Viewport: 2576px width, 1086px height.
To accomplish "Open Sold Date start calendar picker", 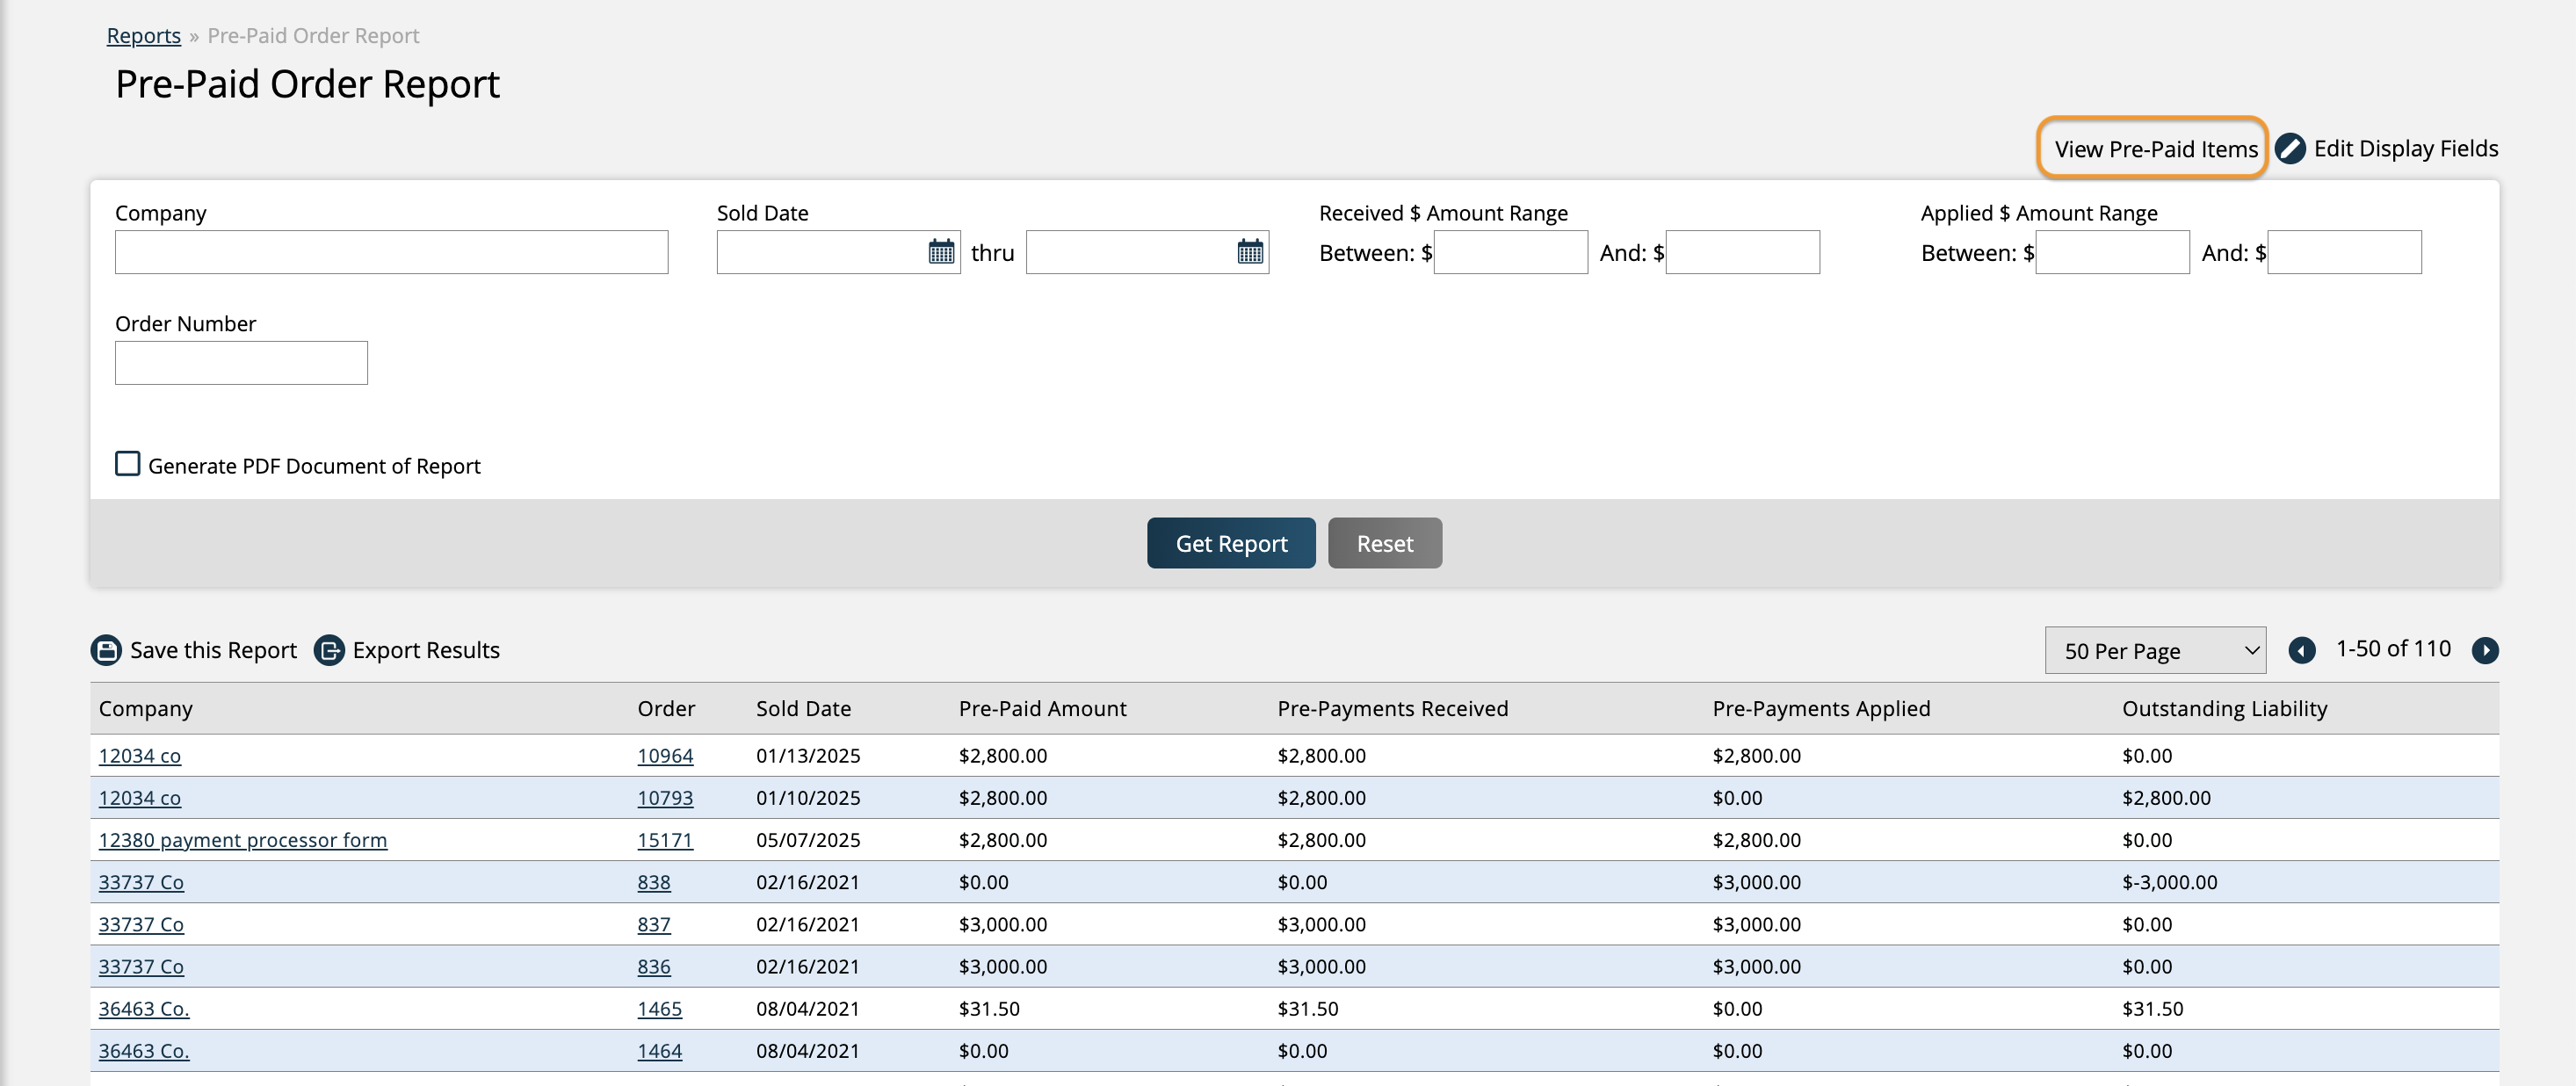I will (941, 252).
